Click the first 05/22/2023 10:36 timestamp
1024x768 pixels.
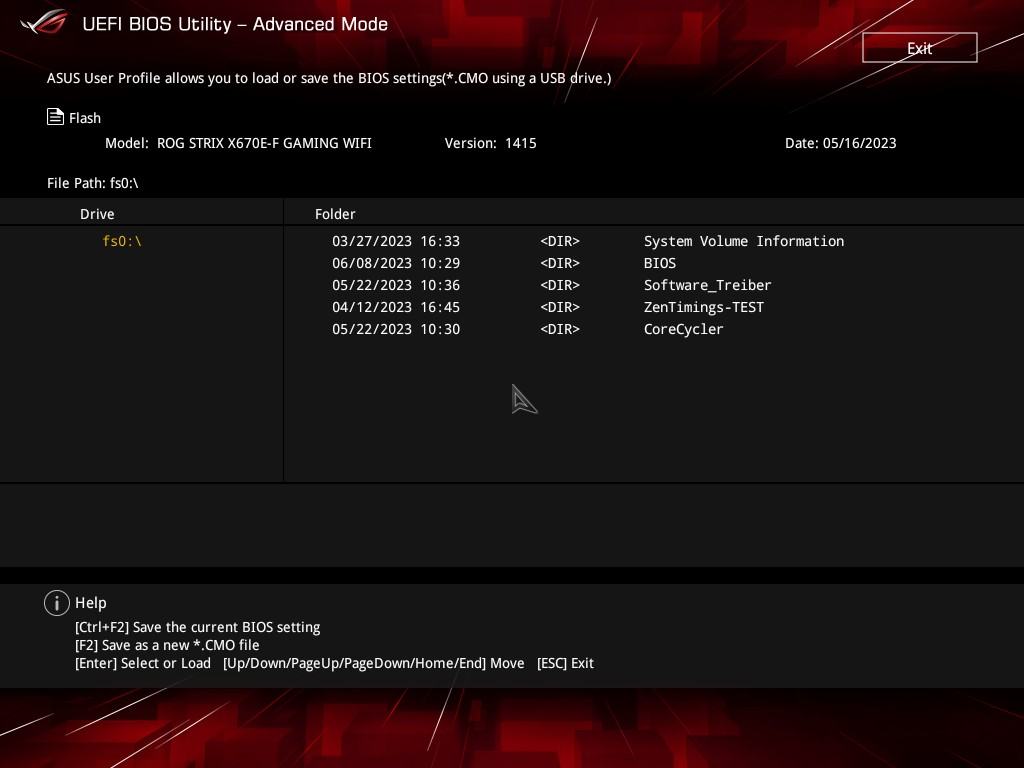396,285
